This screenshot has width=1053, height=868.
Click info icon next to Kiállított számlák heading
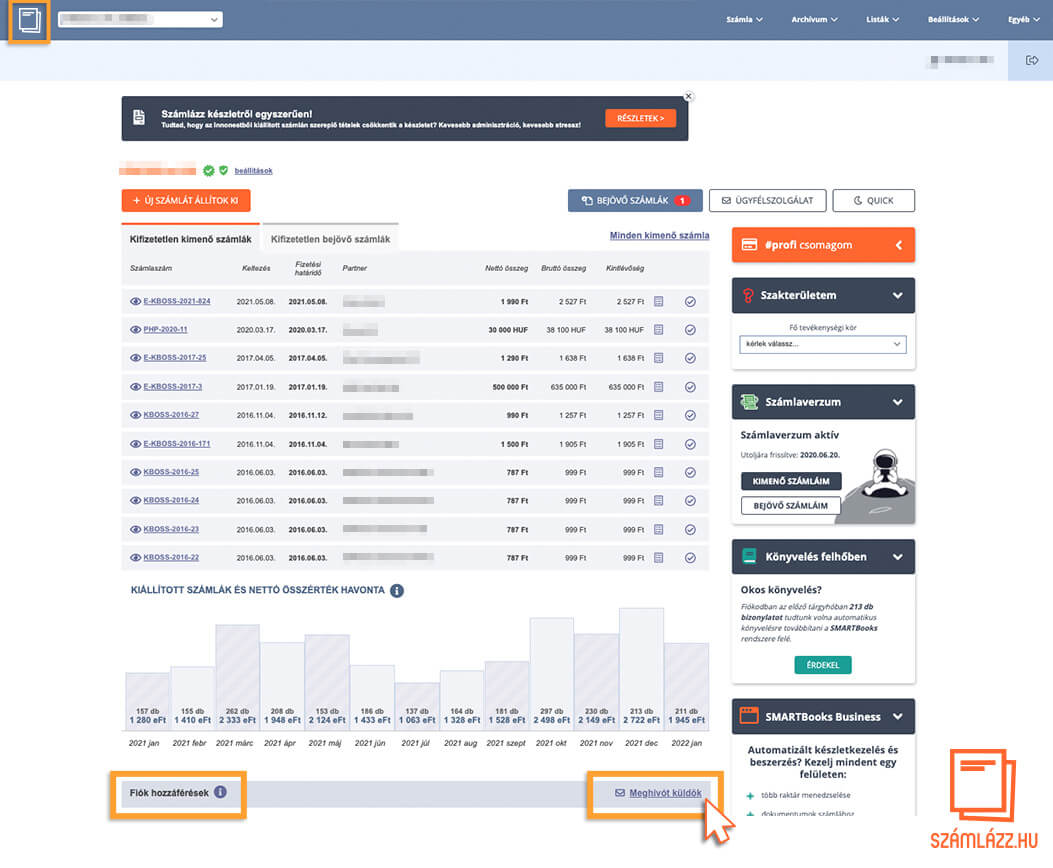coord(397,591)
